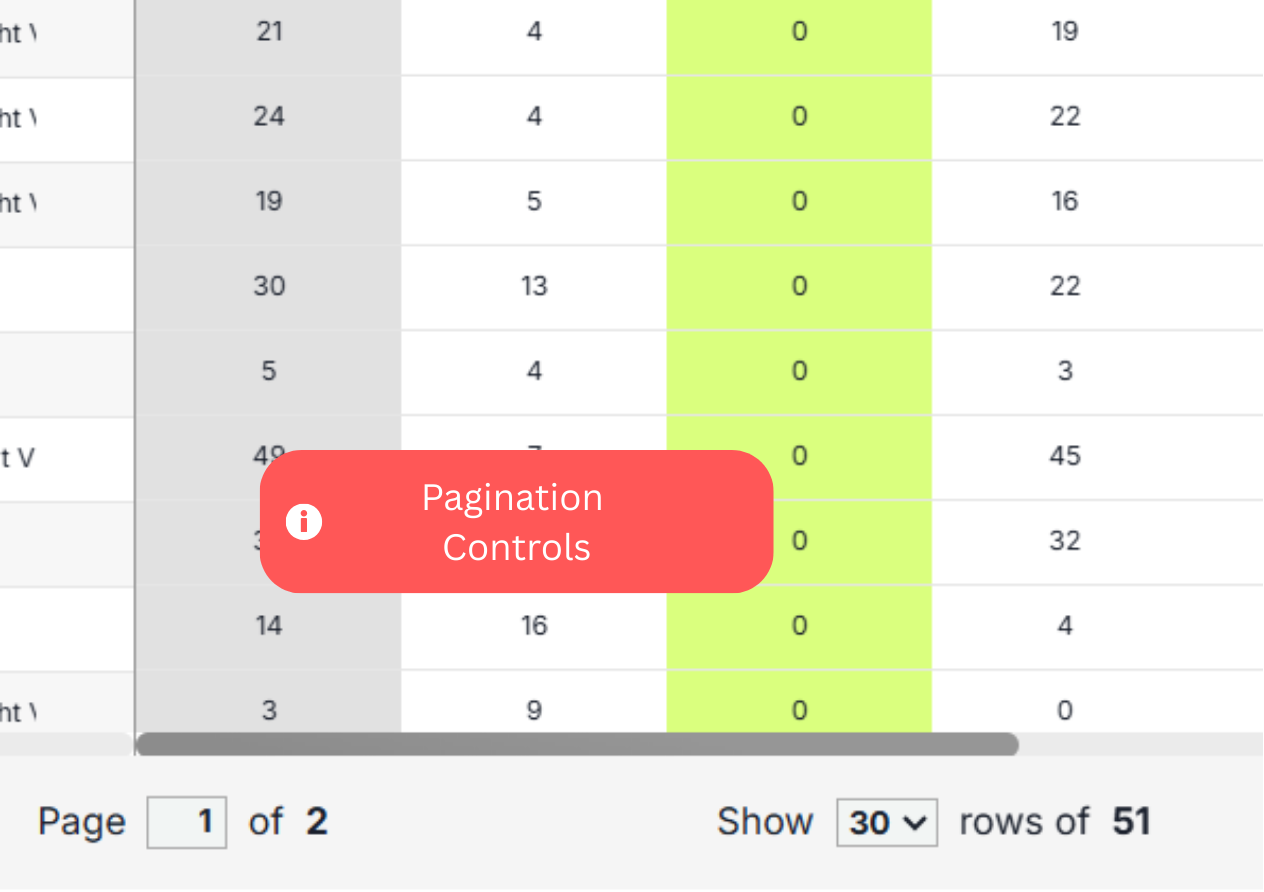Image resolution: width=1264 pixels, height=892 pixels.
Task: Select the cell with value 32
Action: click(x=1065, y=542)
